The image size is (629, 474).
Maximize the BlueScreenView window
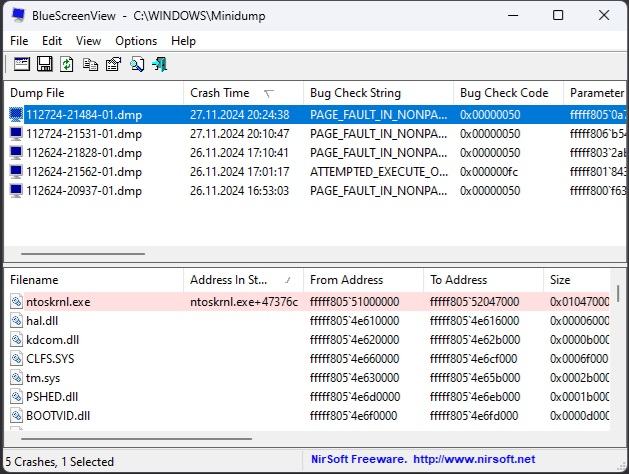[x=558, y=15]
